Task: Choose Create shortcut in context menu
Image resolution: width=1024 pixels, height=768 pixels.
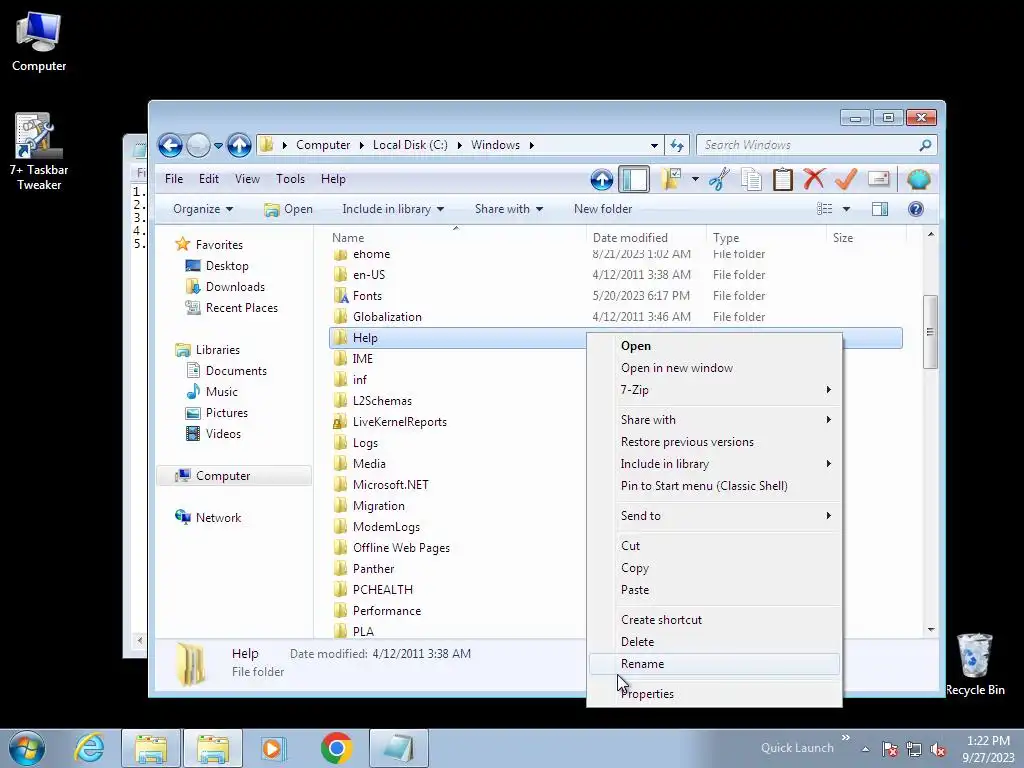Action: click(714, 620)
